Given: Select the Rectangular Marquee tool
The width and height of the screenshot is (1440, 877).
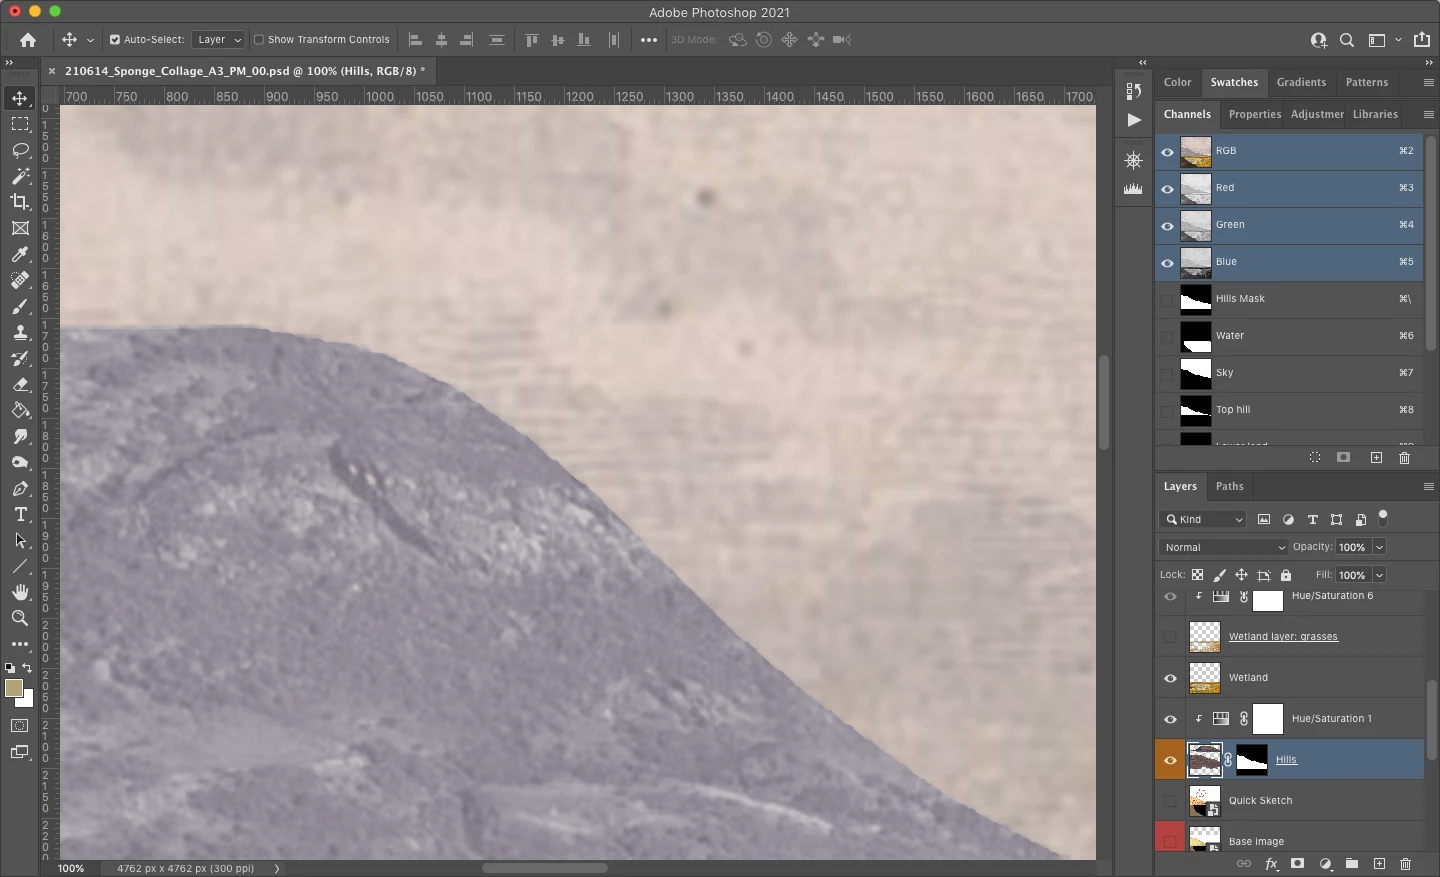Looking at the screenshot, I should 20,124.
